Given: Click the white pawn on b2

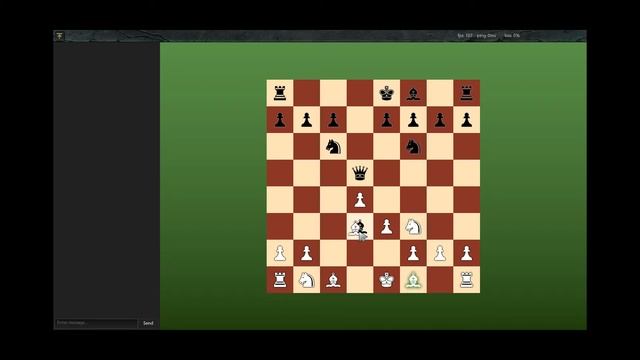Looking at the screenshot, I should click(x=307, y=253).
